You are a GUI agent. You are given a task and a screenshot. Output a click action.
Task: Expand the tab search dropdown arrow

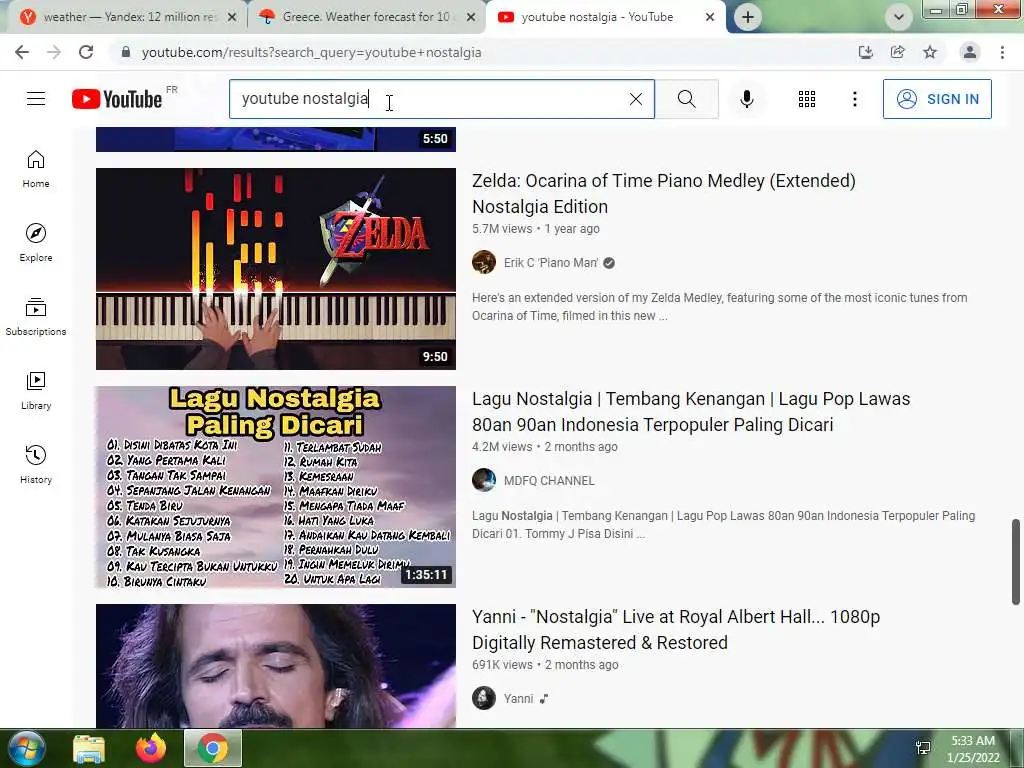[x=899, y=17]
